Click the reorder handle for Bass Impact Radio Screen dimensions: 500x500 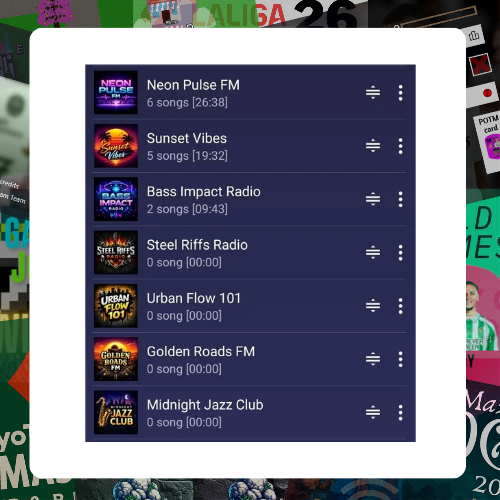pos(373,199)
